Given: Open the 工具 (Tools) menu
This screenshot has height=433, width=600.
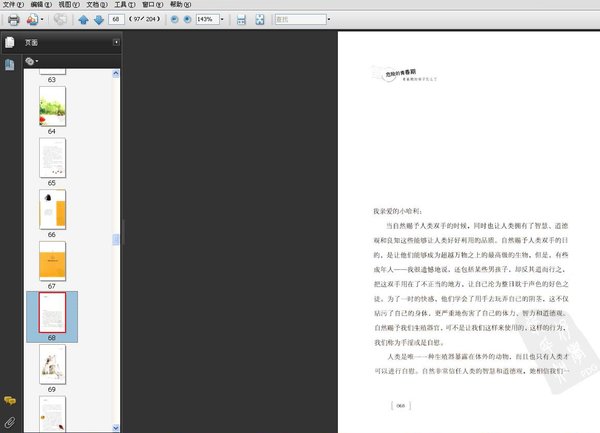Looking at the screenshot, I should pyautogui.click(x=125, y=5).
